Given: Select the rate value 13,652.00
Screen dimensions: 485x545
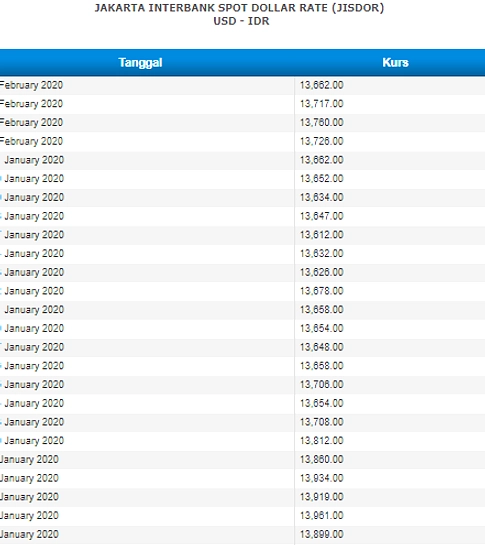Looking at the screenshot, I should [322, 179].
